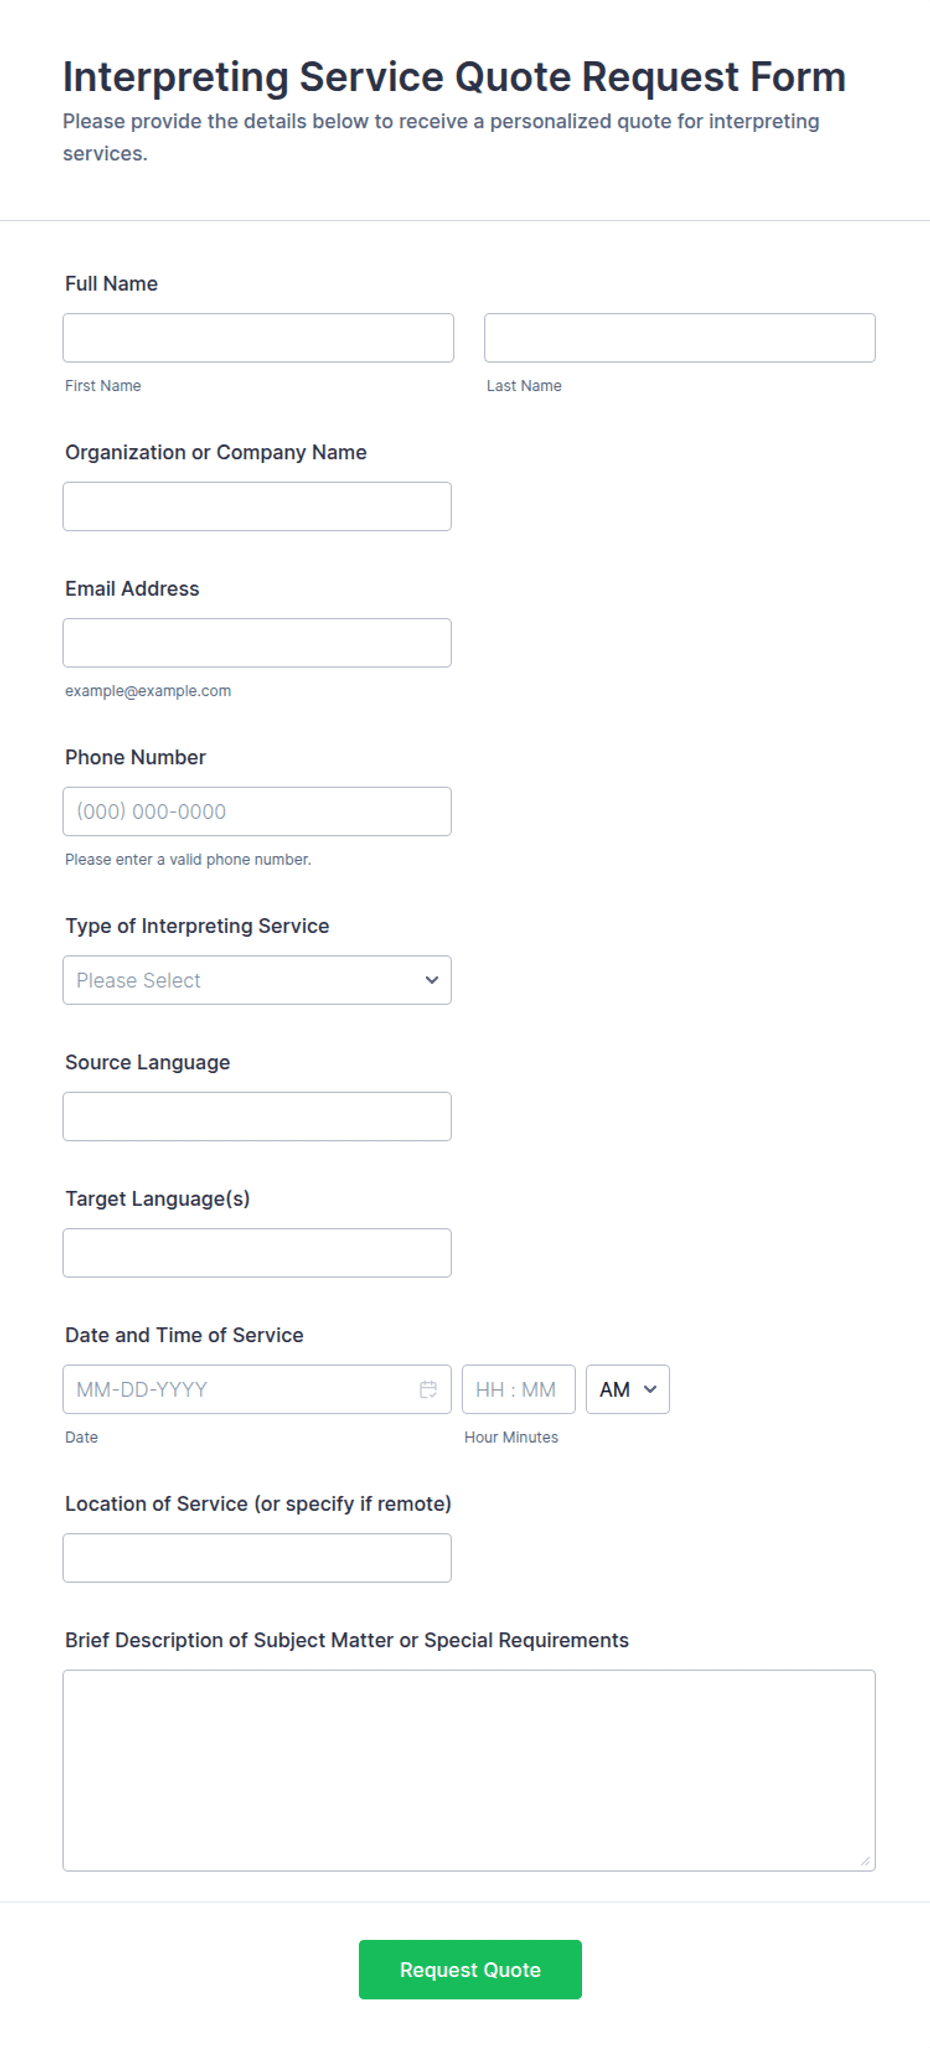Click into the Email Address field

[257, 643]
